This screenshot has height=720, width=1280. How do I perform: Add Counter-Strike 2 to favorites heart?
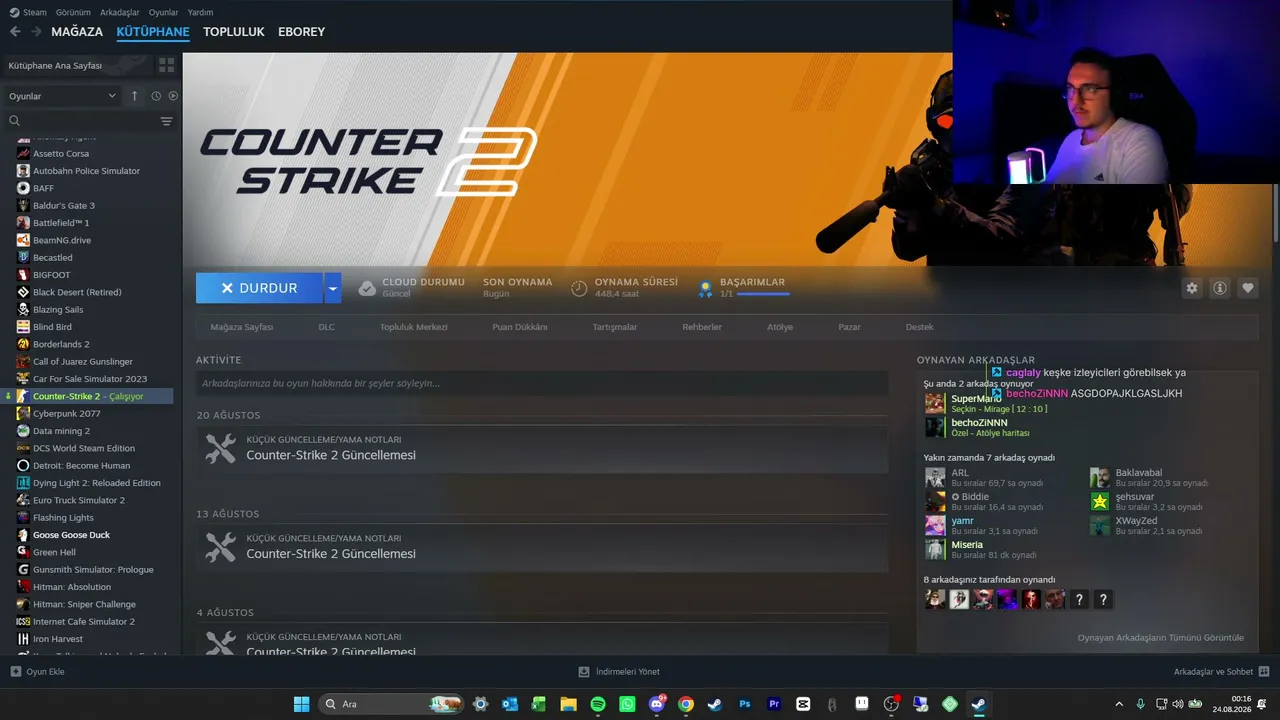[x=1248, y=288]
